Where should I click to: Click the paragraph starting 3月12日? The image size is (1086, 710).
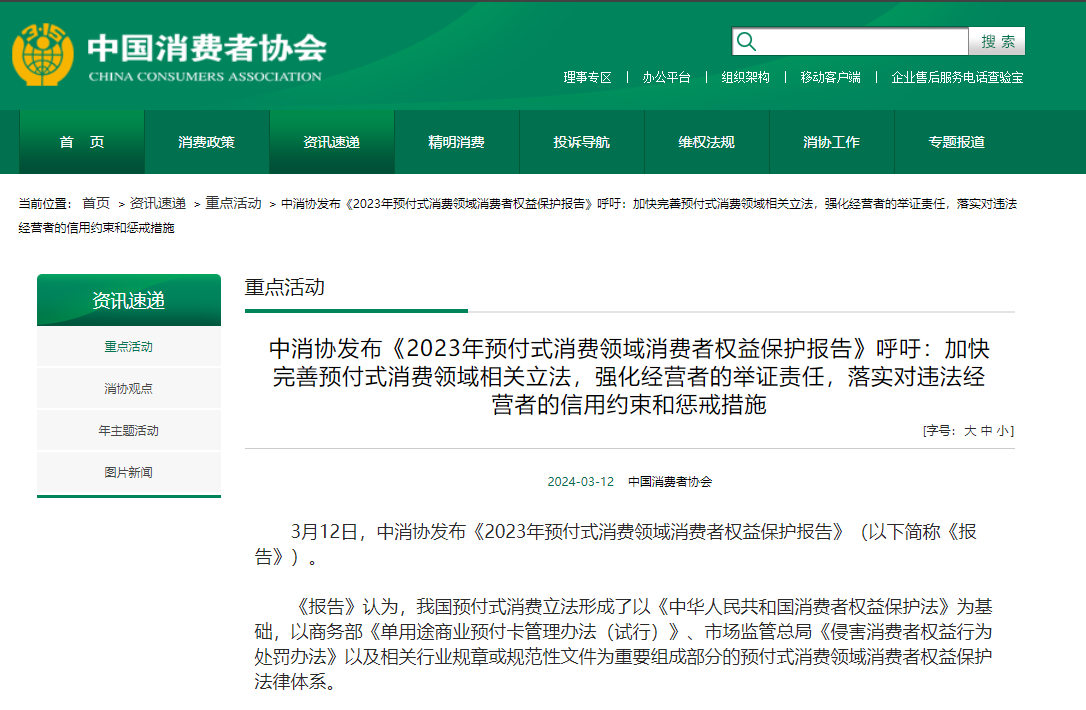tap(616, 544)
